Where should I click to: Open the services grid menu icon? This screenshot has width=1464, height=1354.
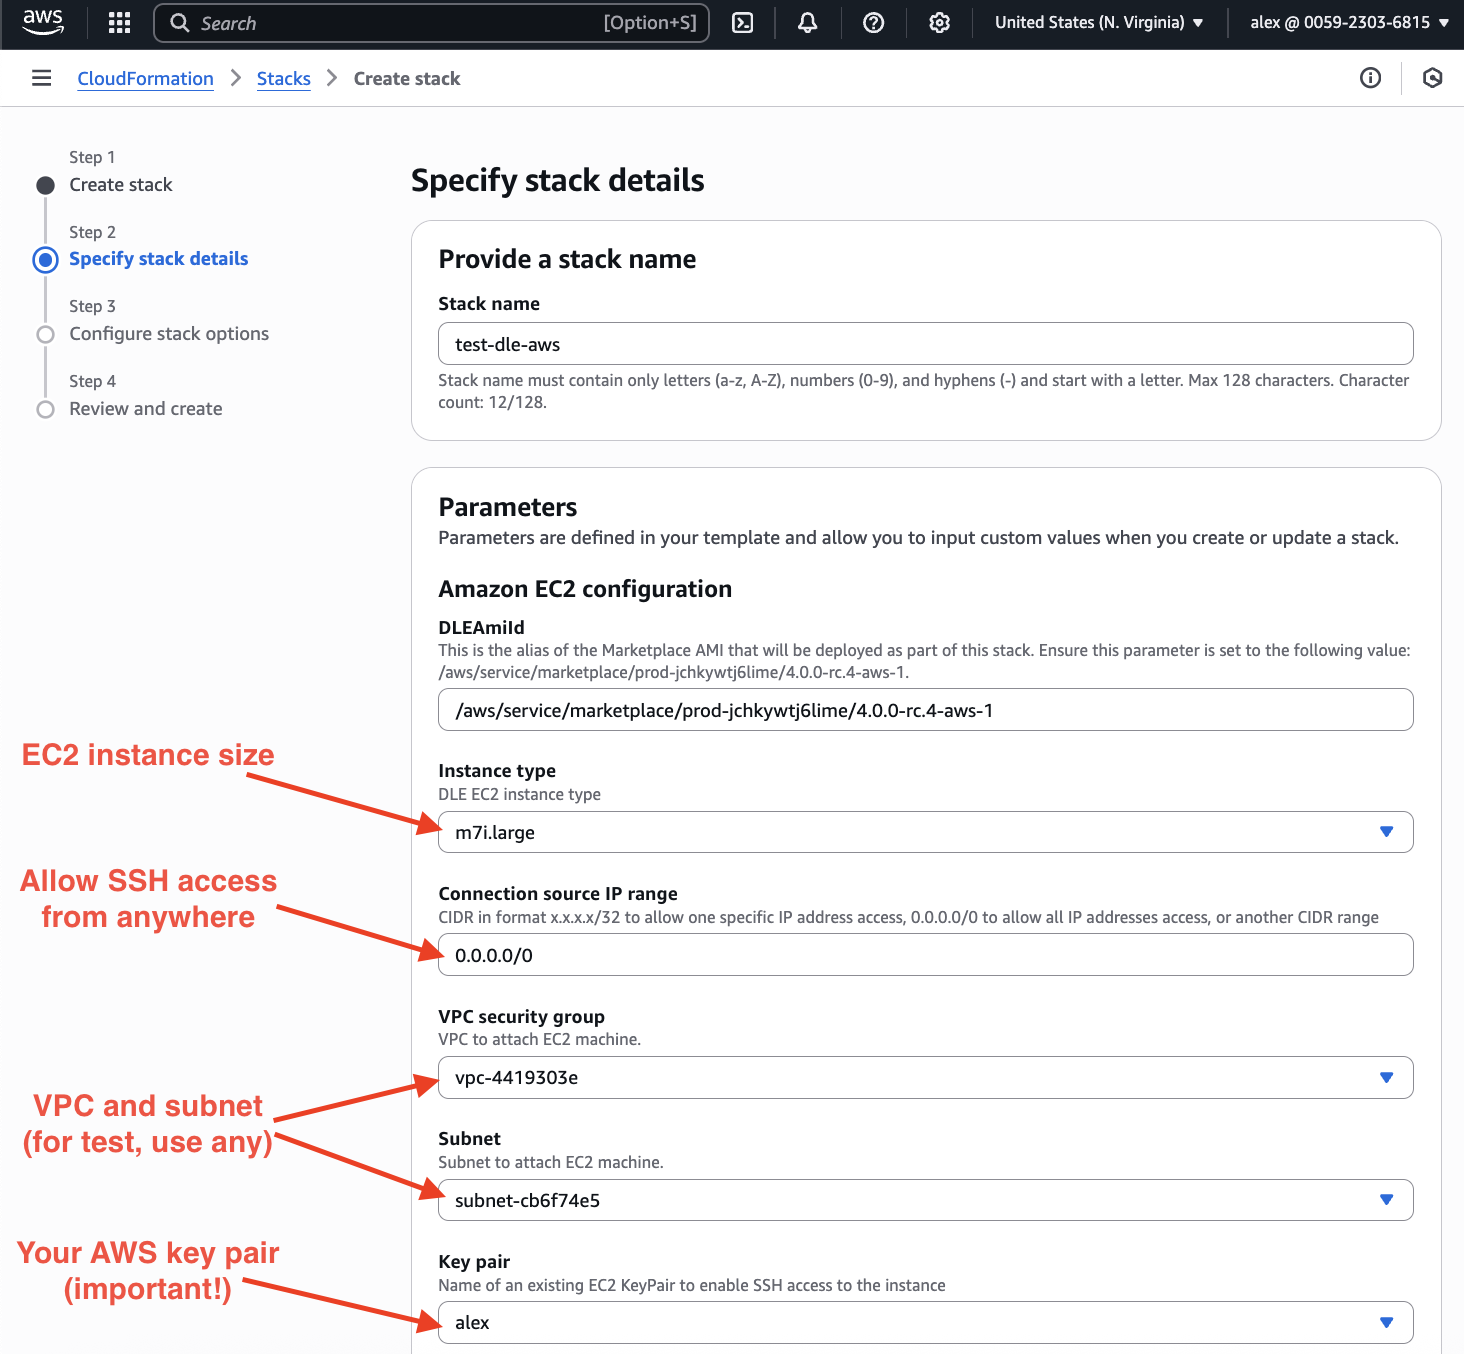pos(119,23)
